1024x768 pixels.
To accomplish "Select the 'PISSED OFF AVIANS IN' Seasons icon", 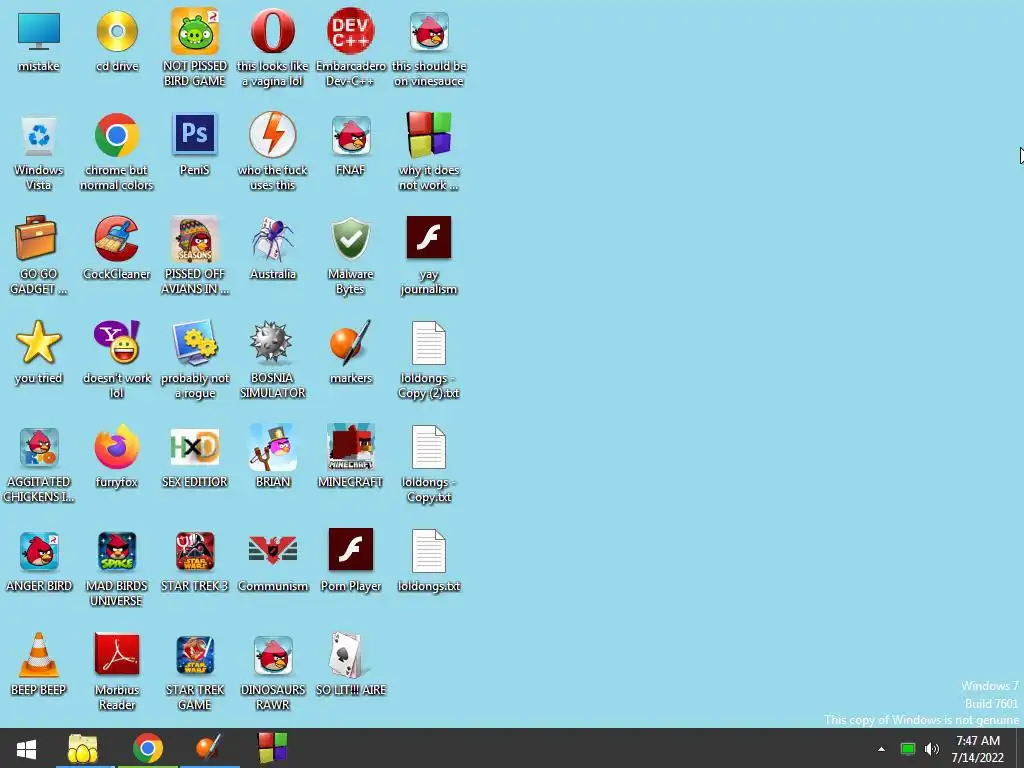I will click(x=195, y=239).
